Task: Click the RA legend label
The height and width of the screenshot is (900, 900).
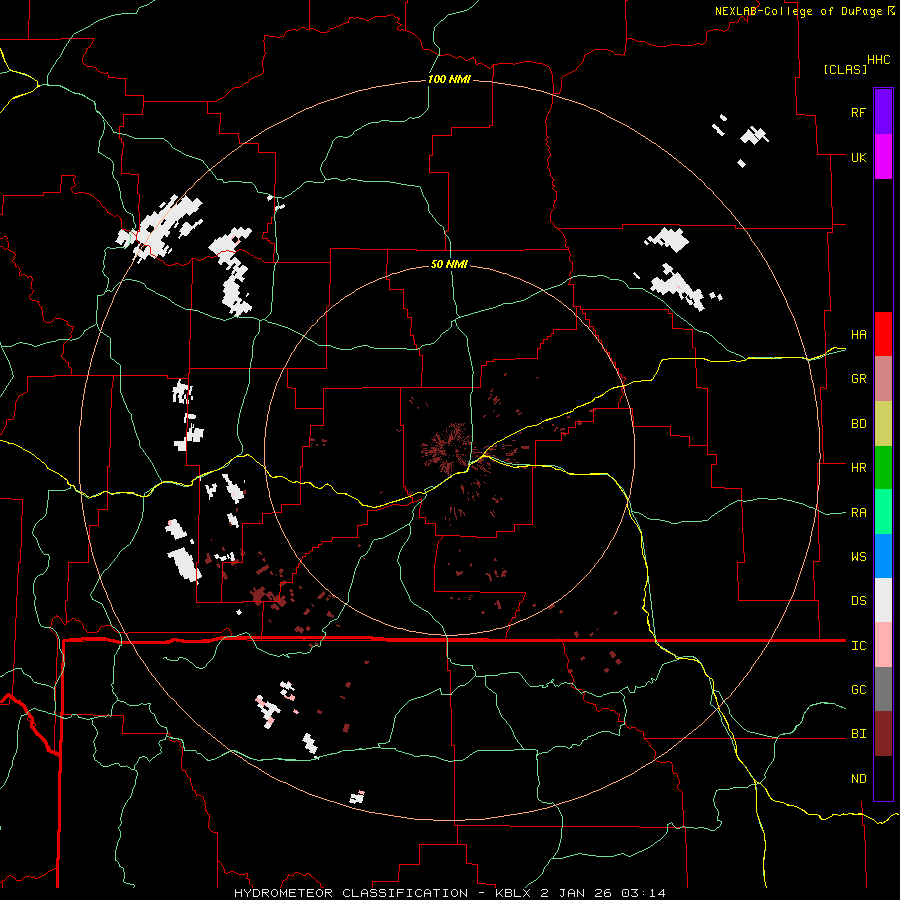Action: 859,513
